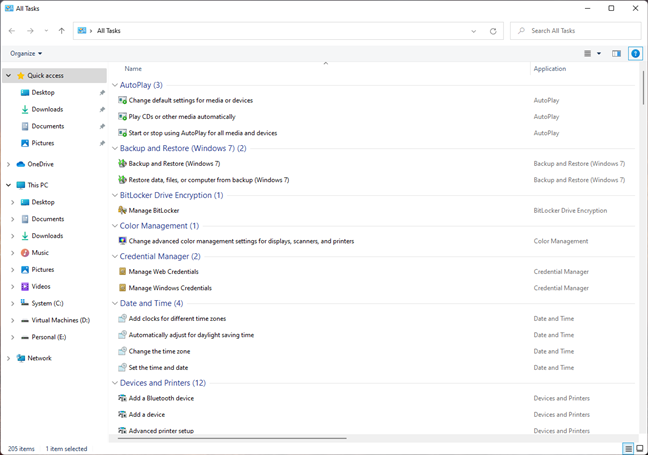Switch to details view in status bar

tap(627, 449)
